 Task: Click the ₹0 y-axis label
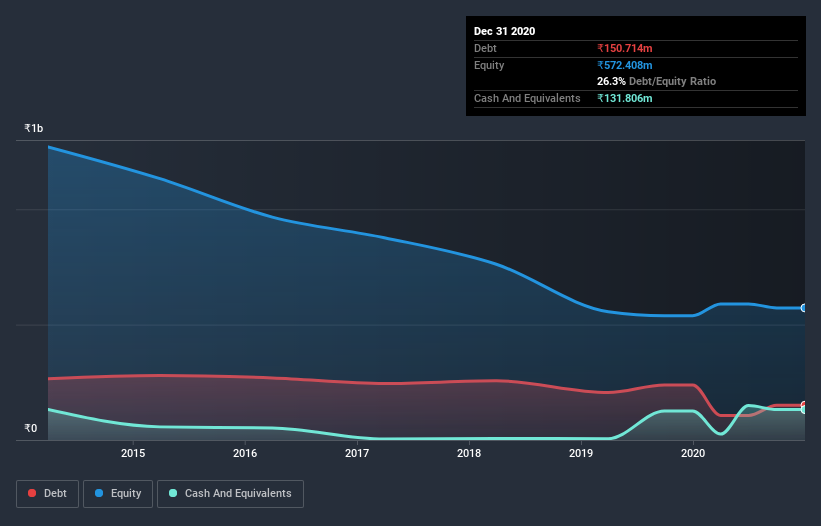point(31,428)
